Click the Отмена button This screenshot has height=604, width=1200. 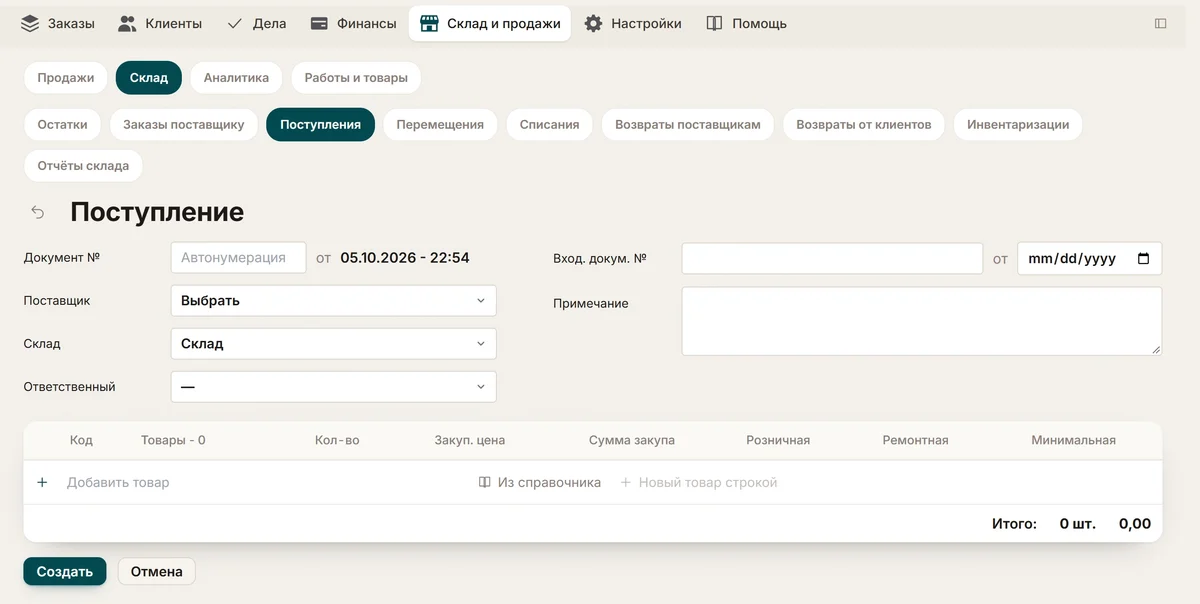click(x=157, y=571)
